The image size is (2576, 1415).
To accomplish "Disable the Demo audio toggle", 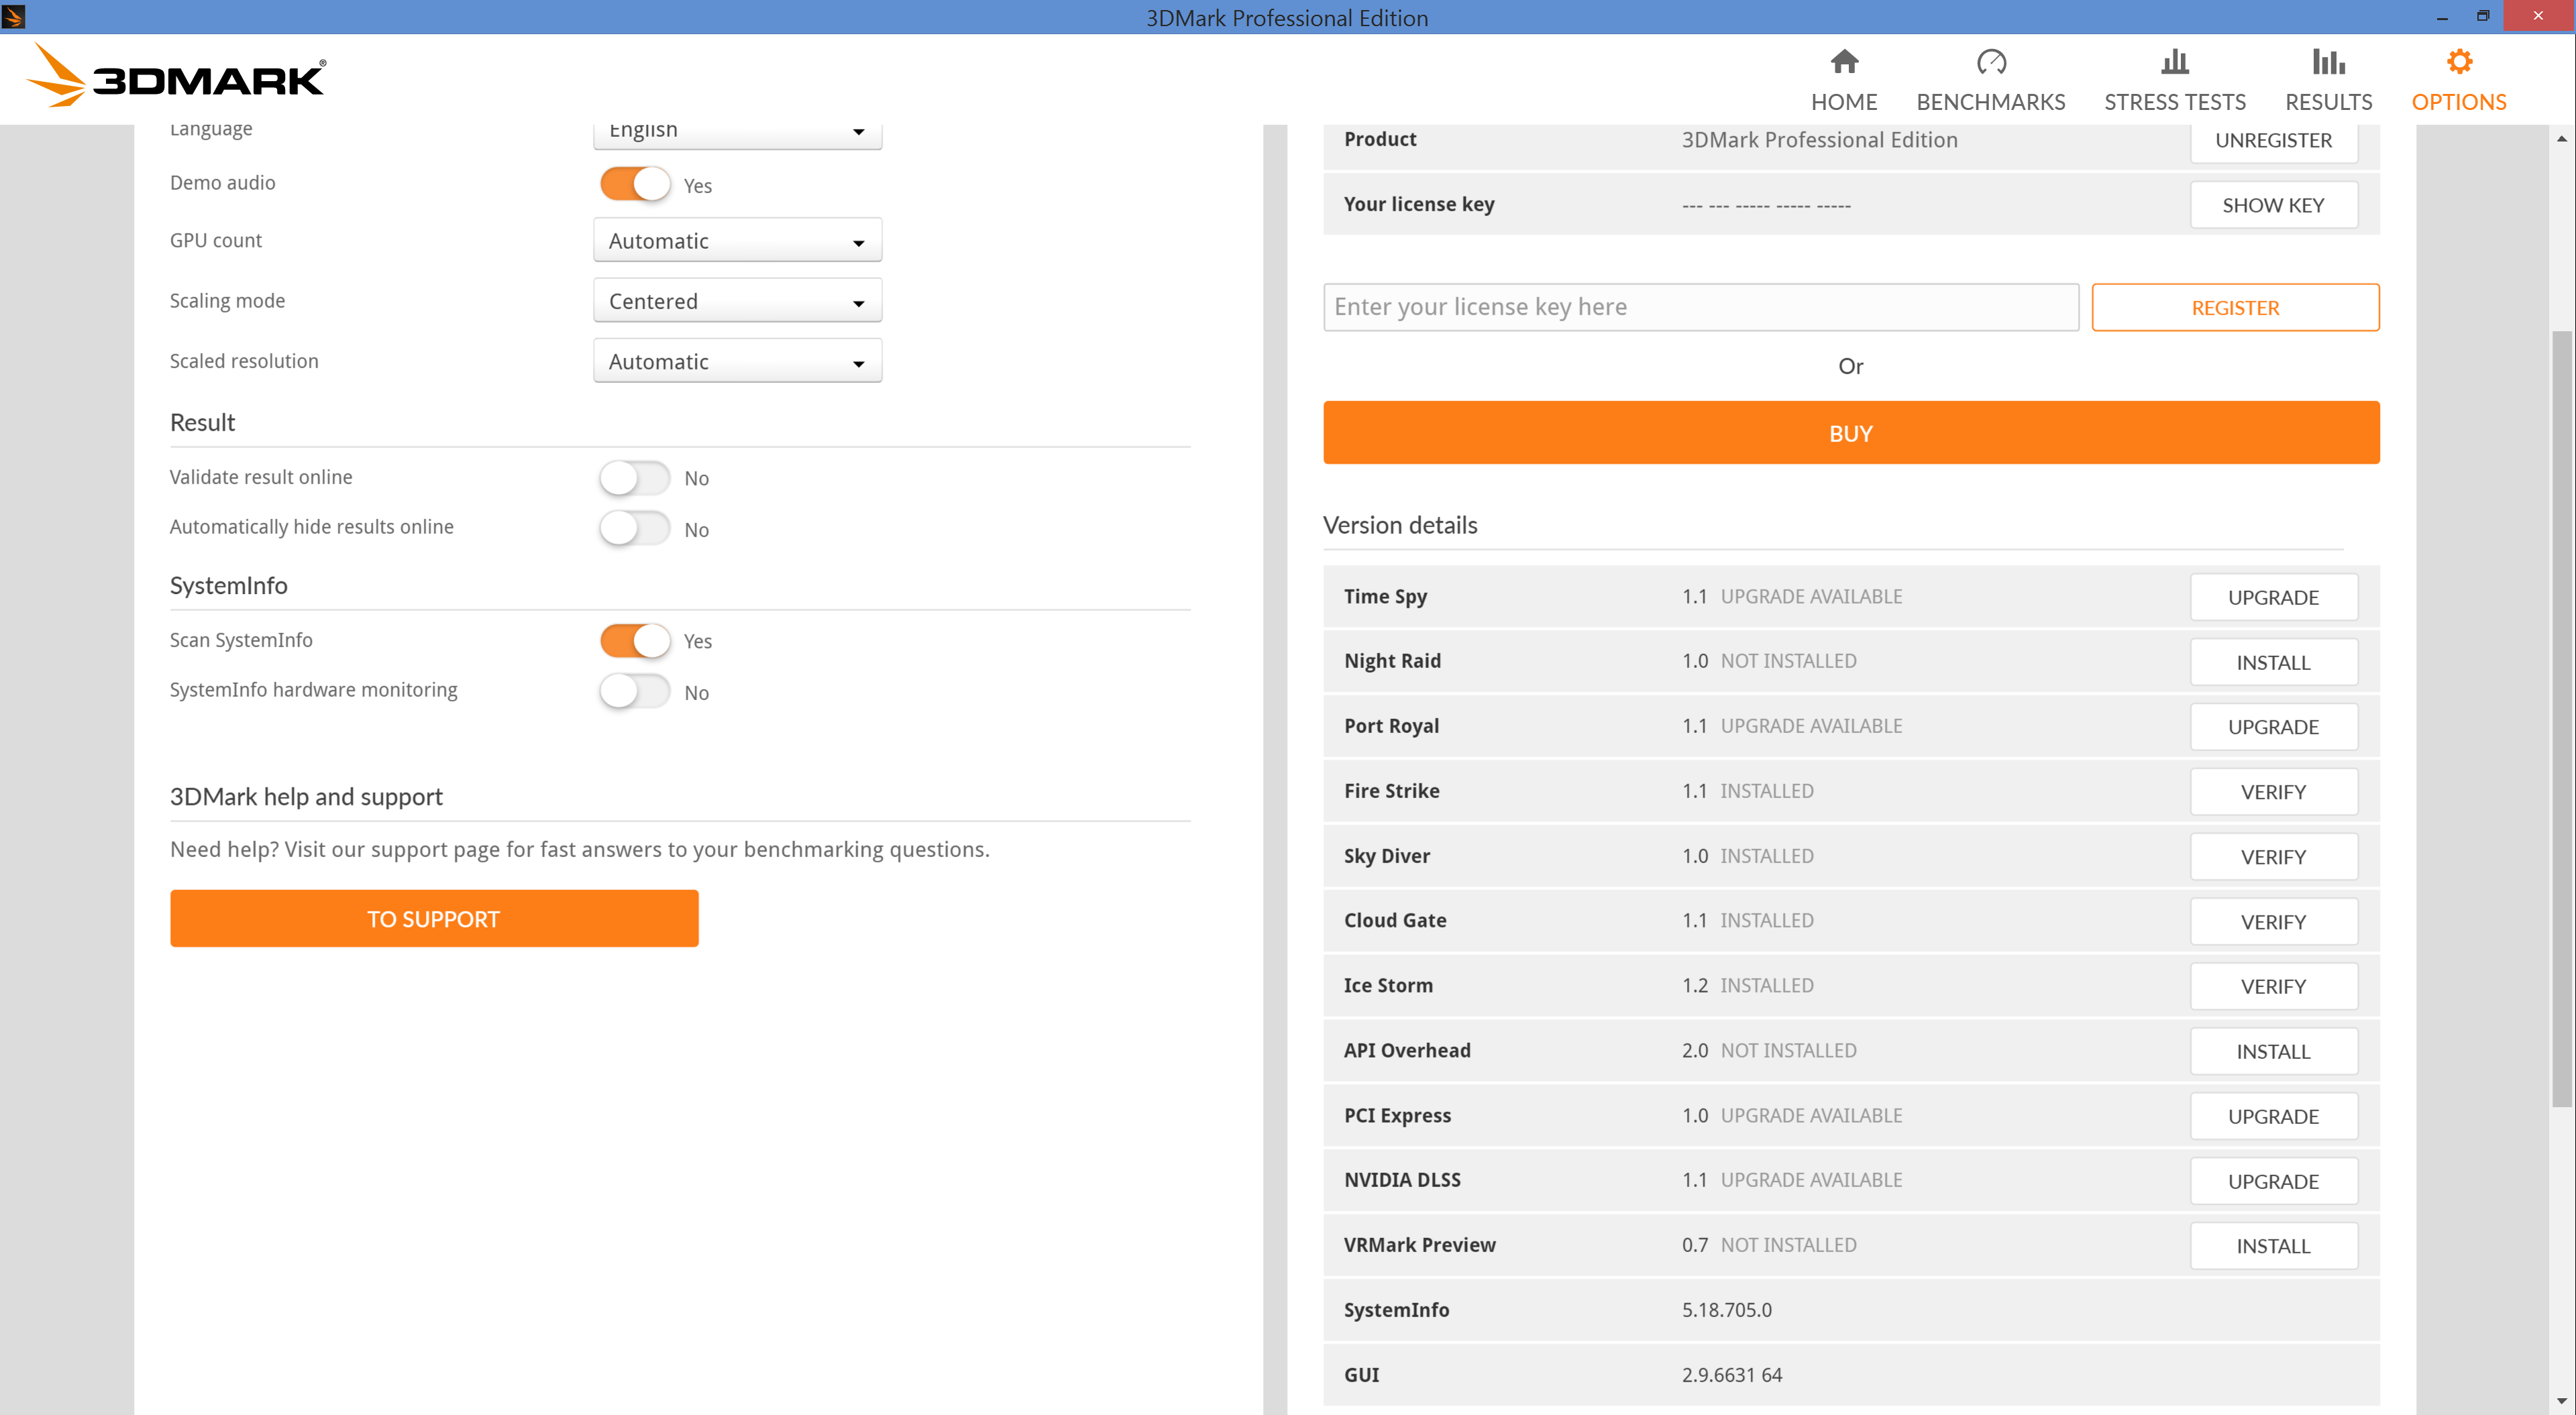I will [x=635, y=184].
